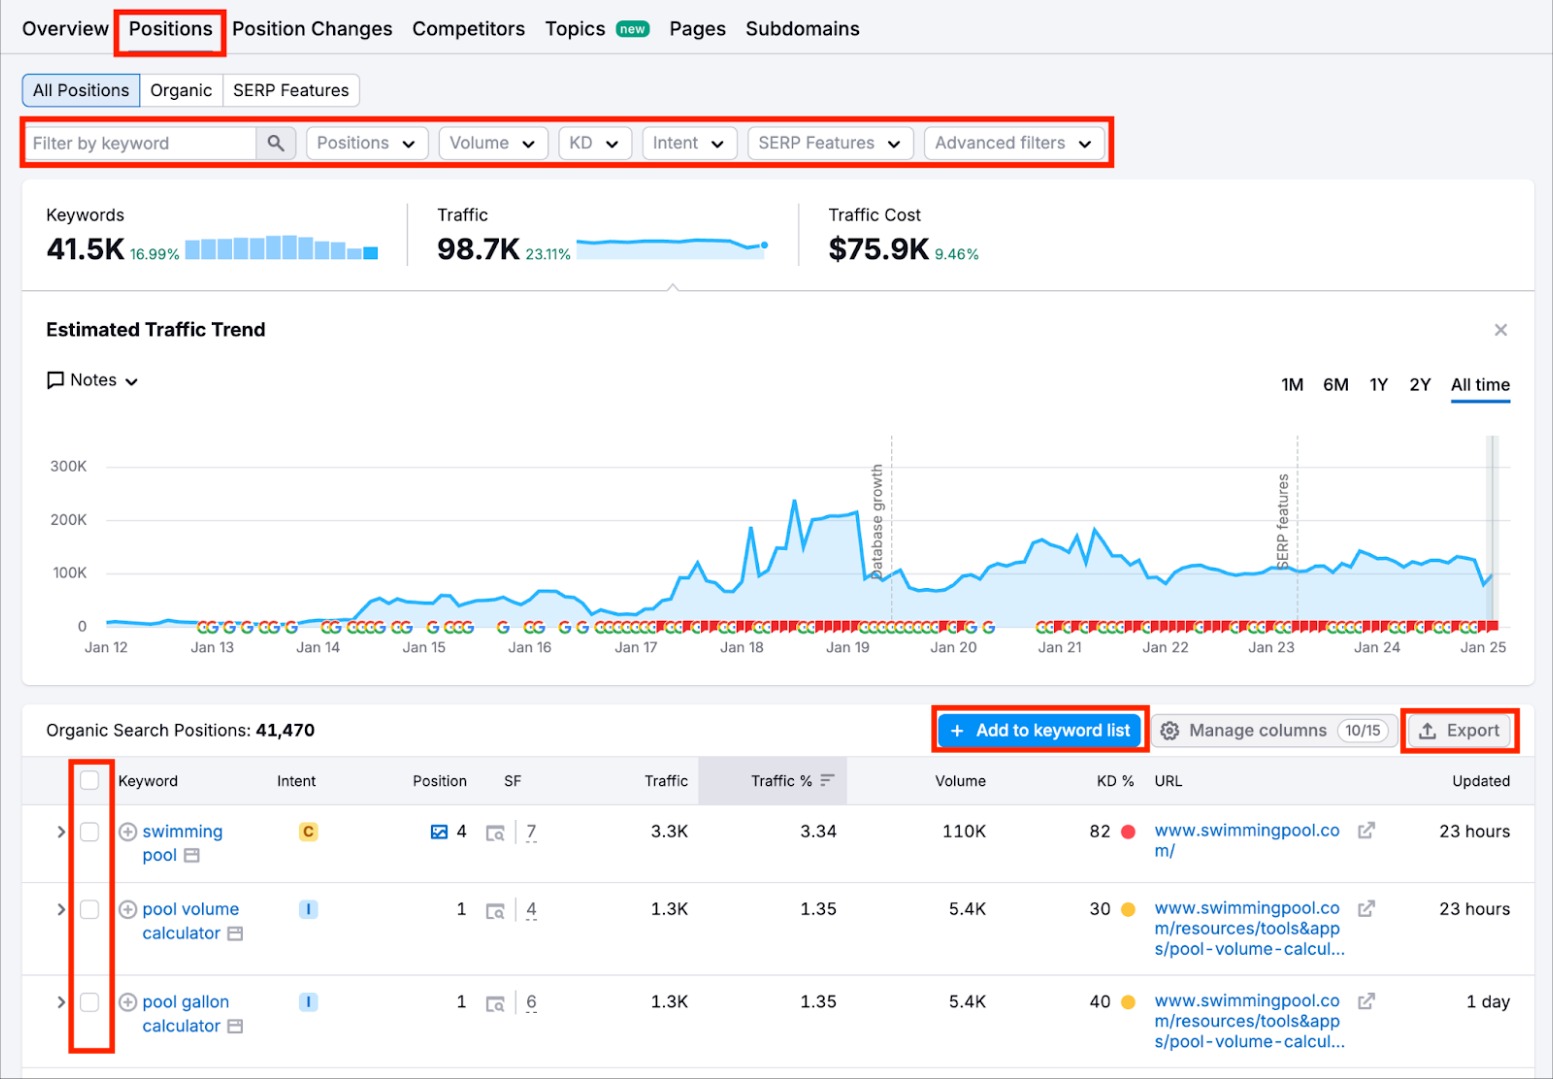1553x1079 pixels.
Task: Check the pool gallon calculator checkbox
Action: [89, 1002]
